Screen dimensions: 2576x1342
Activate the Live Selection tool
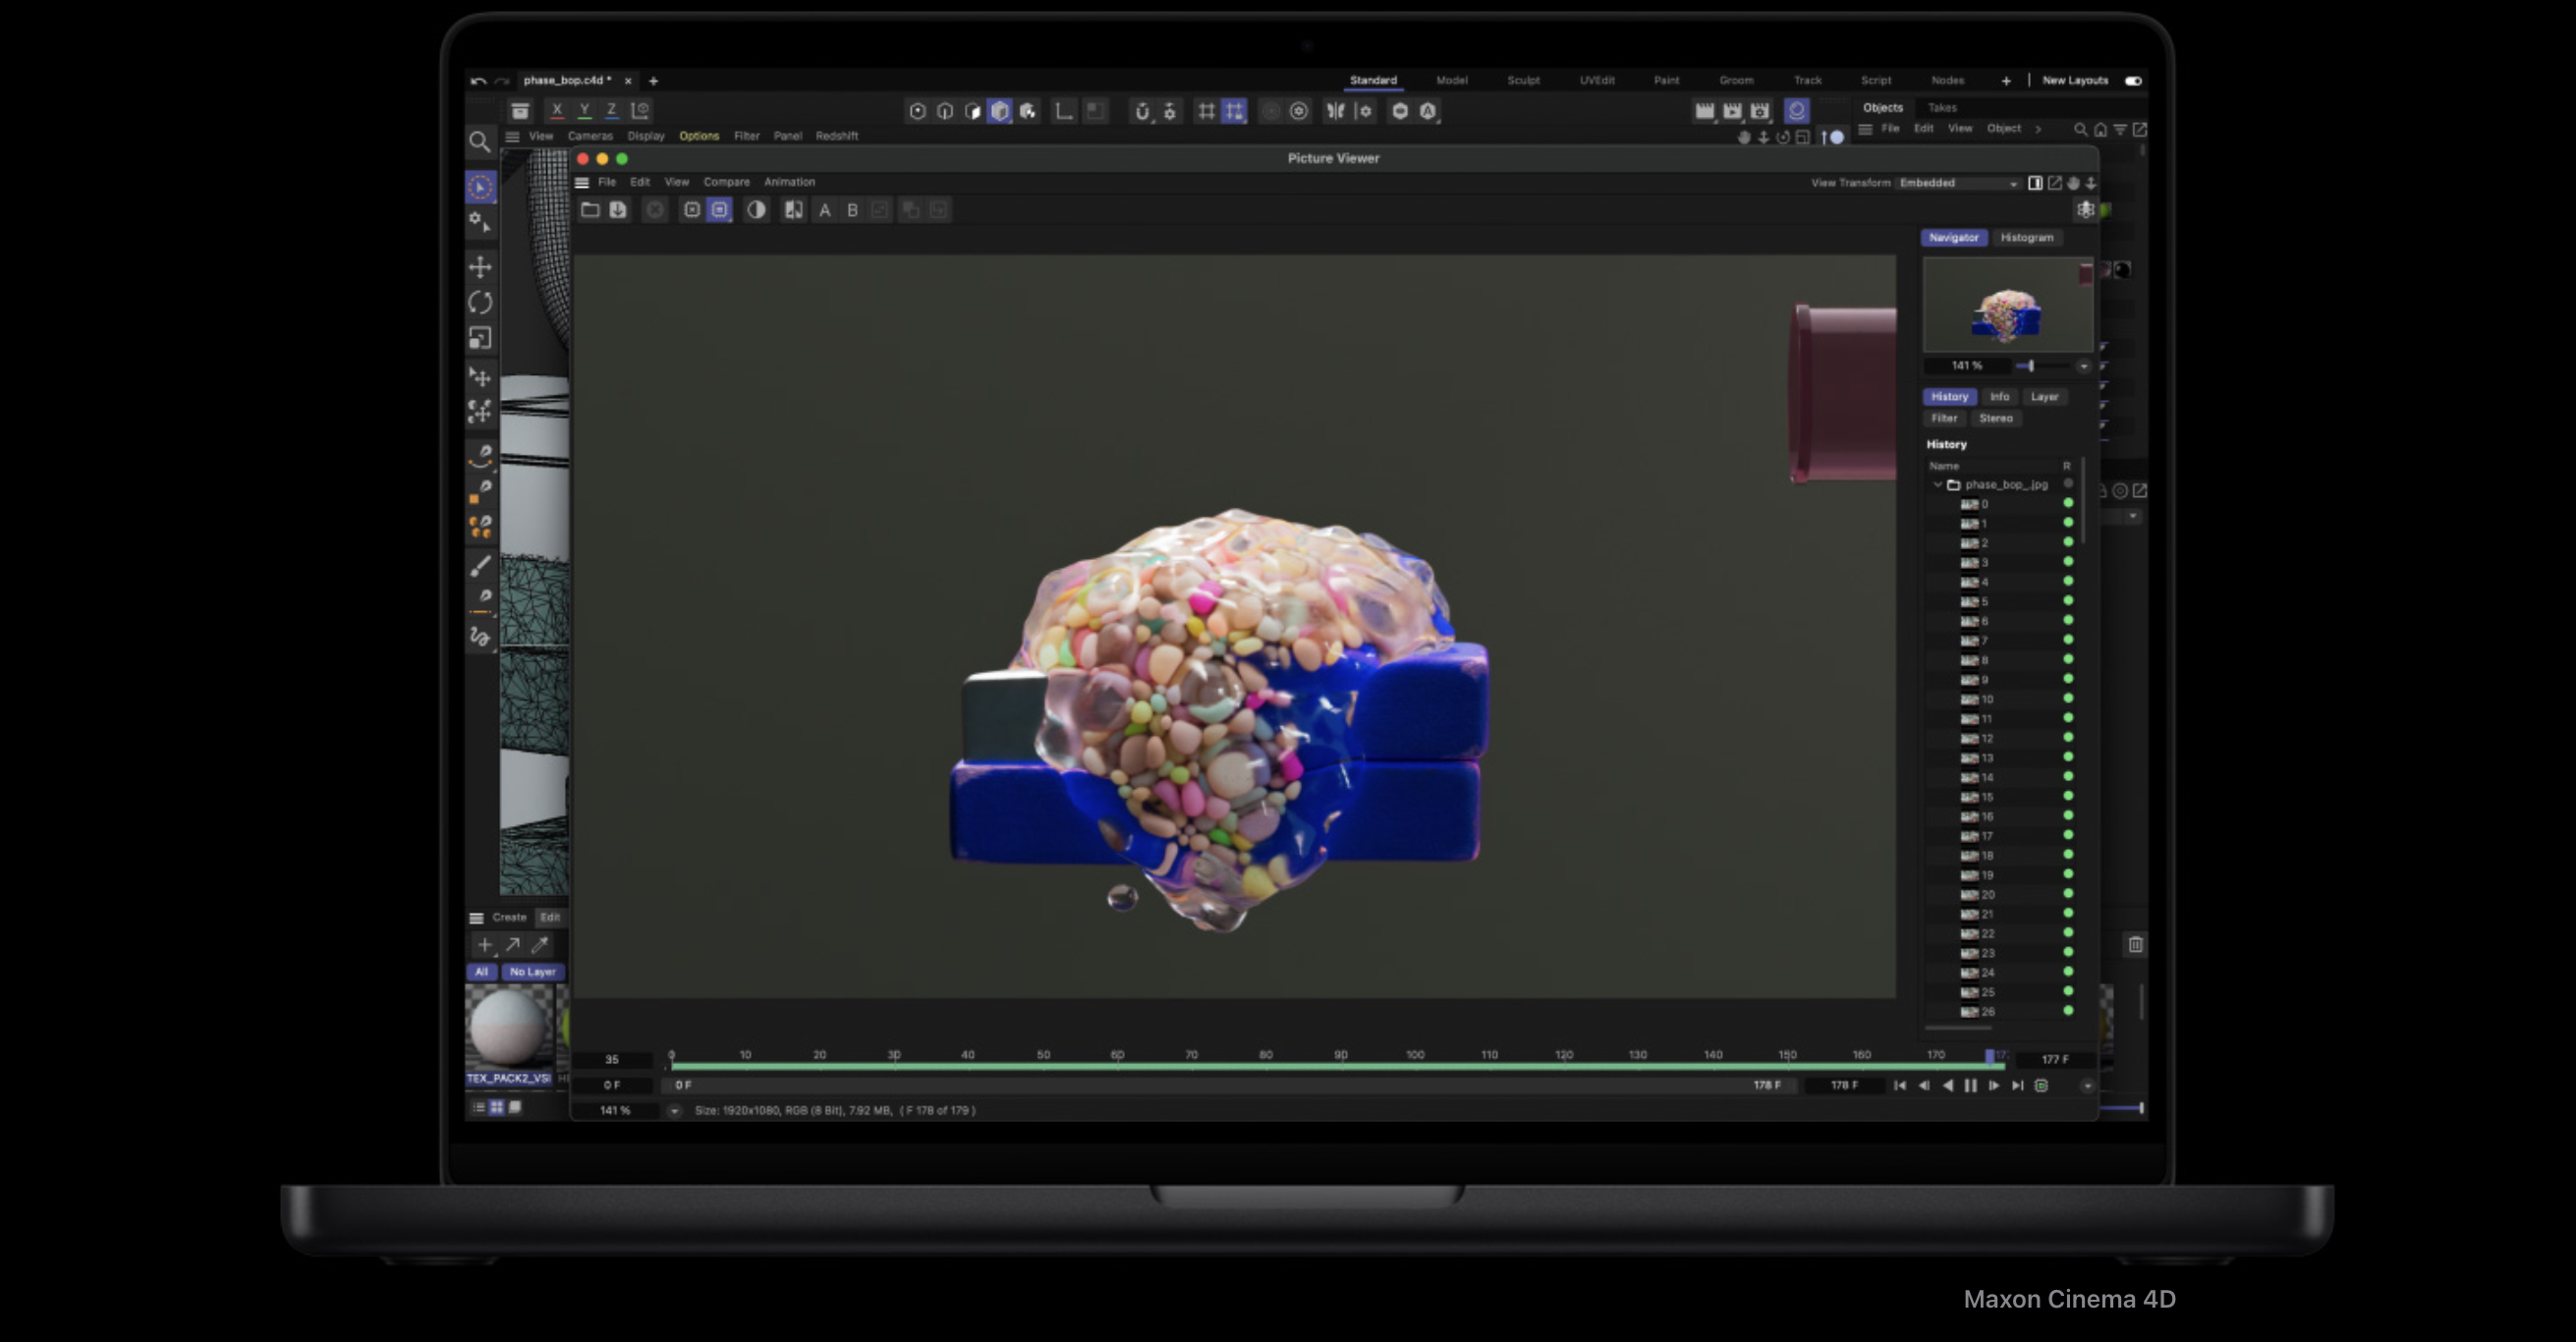pos(481,187)
